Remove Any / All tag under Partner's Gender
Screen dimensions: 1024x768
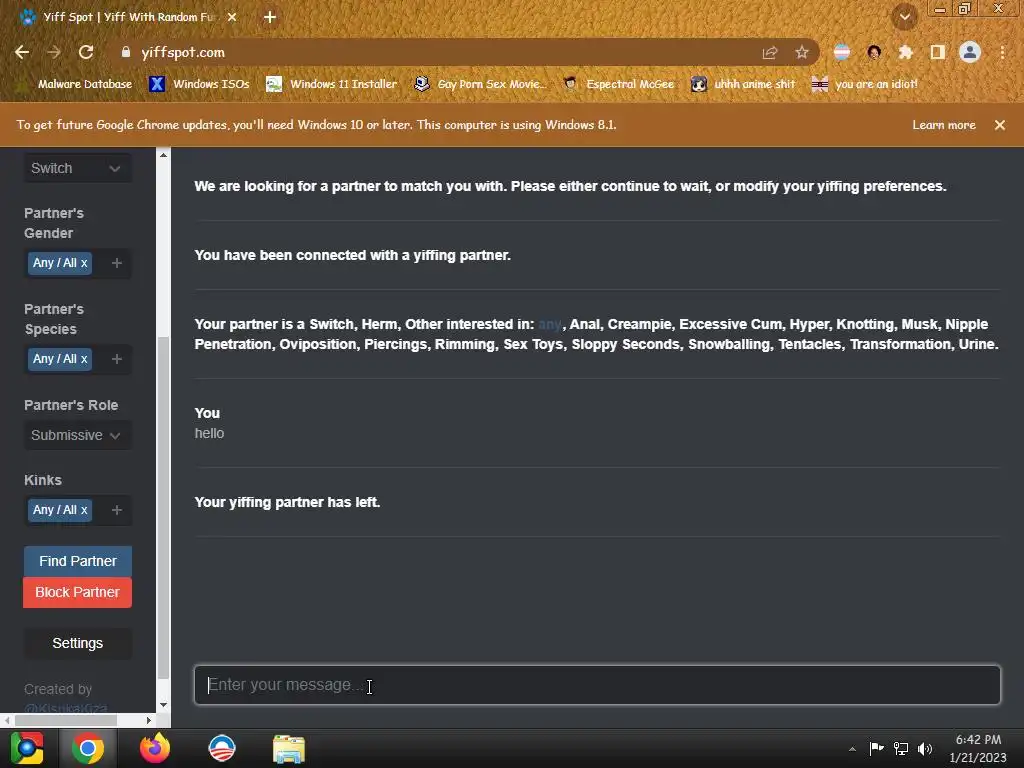pyautogui.click(x=84, y=263)
